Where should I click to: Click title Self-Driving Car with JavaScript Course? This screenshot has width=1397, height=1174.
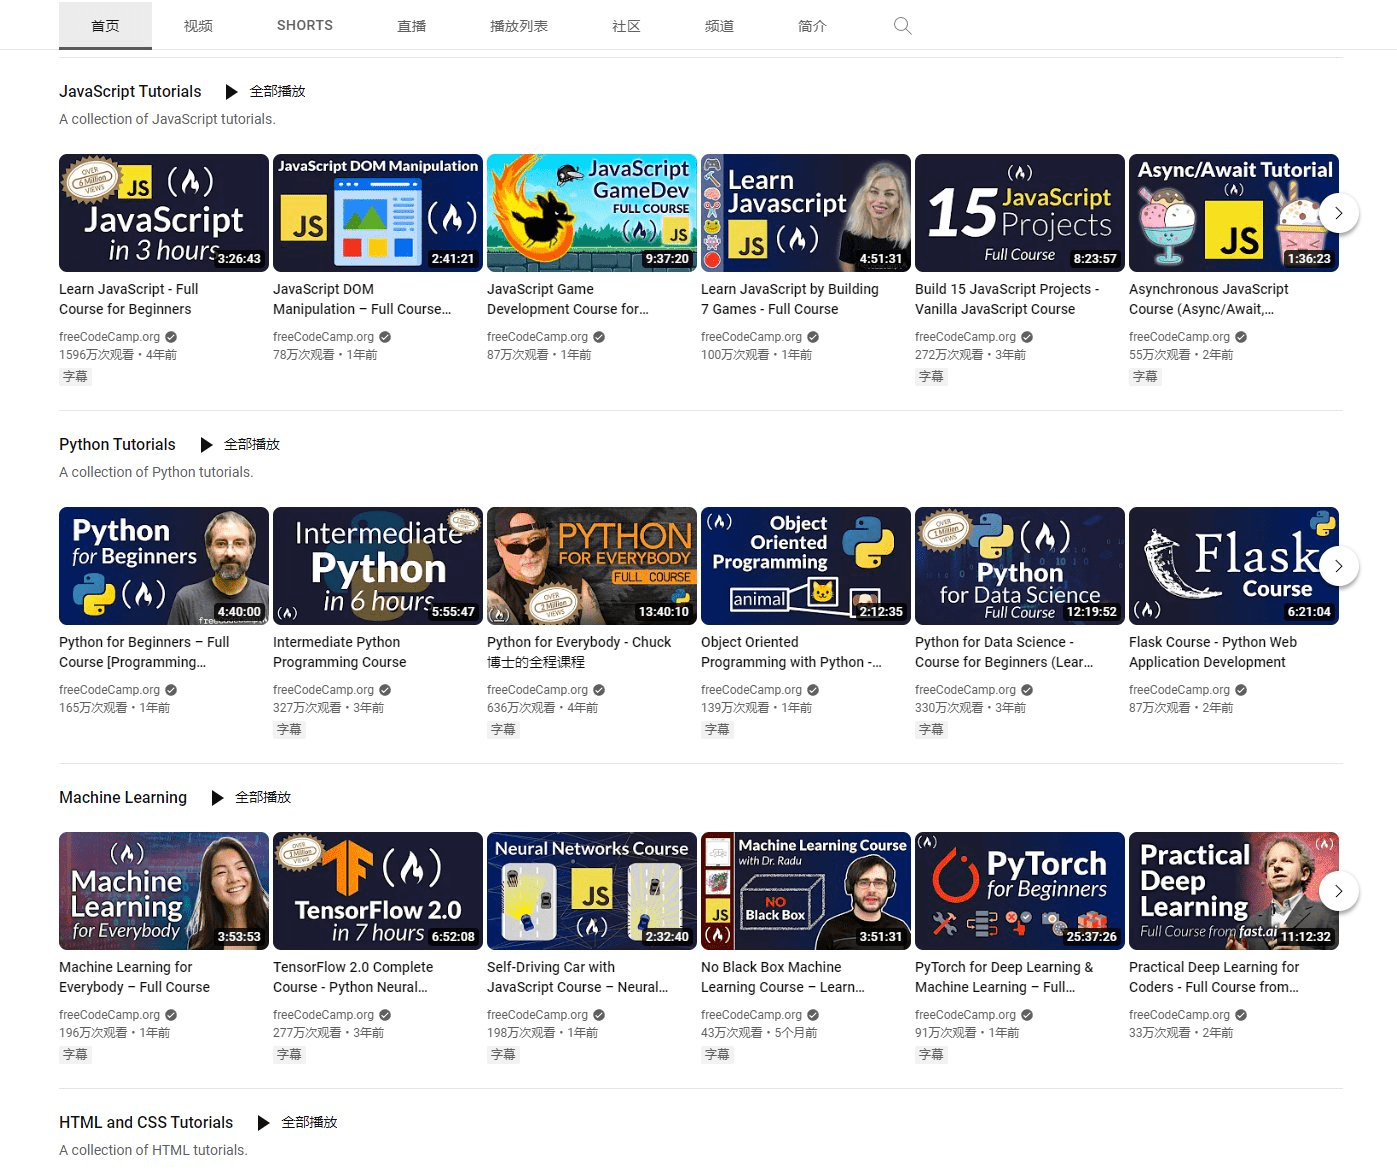578,977
